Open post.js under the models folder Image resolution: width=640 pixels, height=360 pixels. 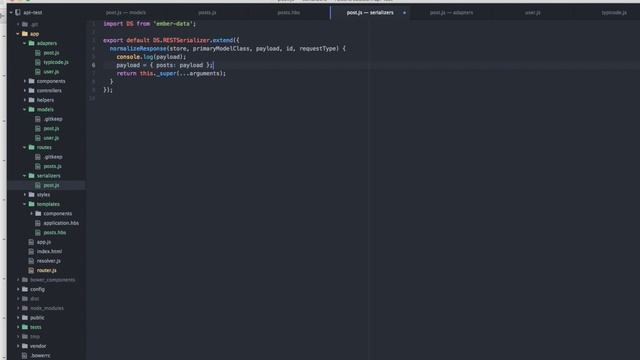point(51,129)
